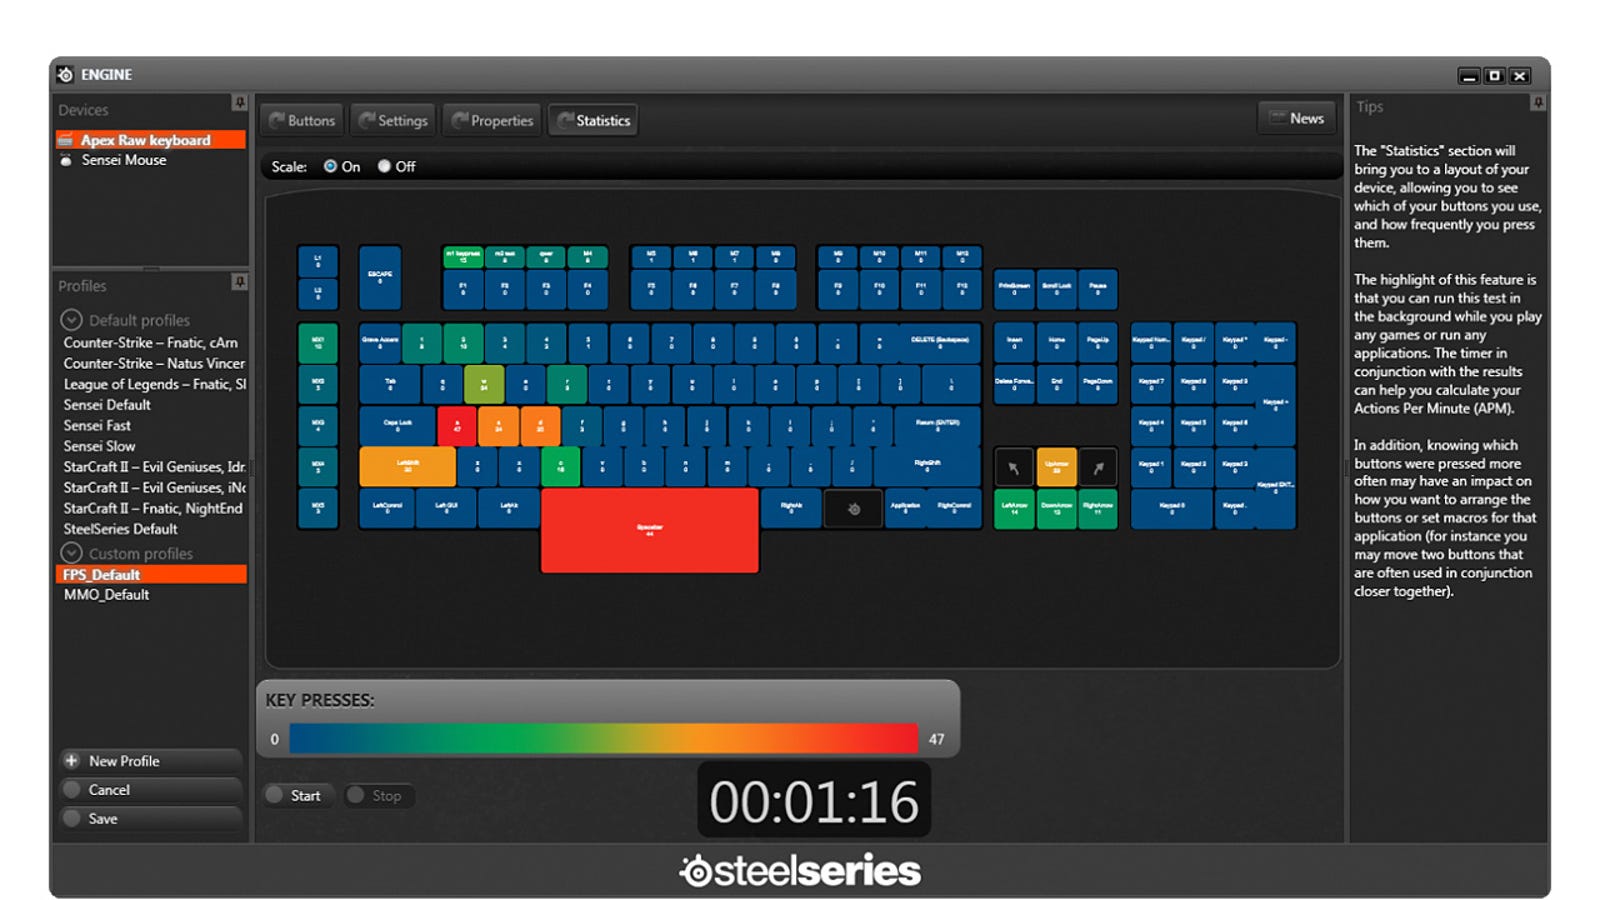
Task: Select StarCraft II – Fnatic, NightEnd profile
Action: (151, 508)
